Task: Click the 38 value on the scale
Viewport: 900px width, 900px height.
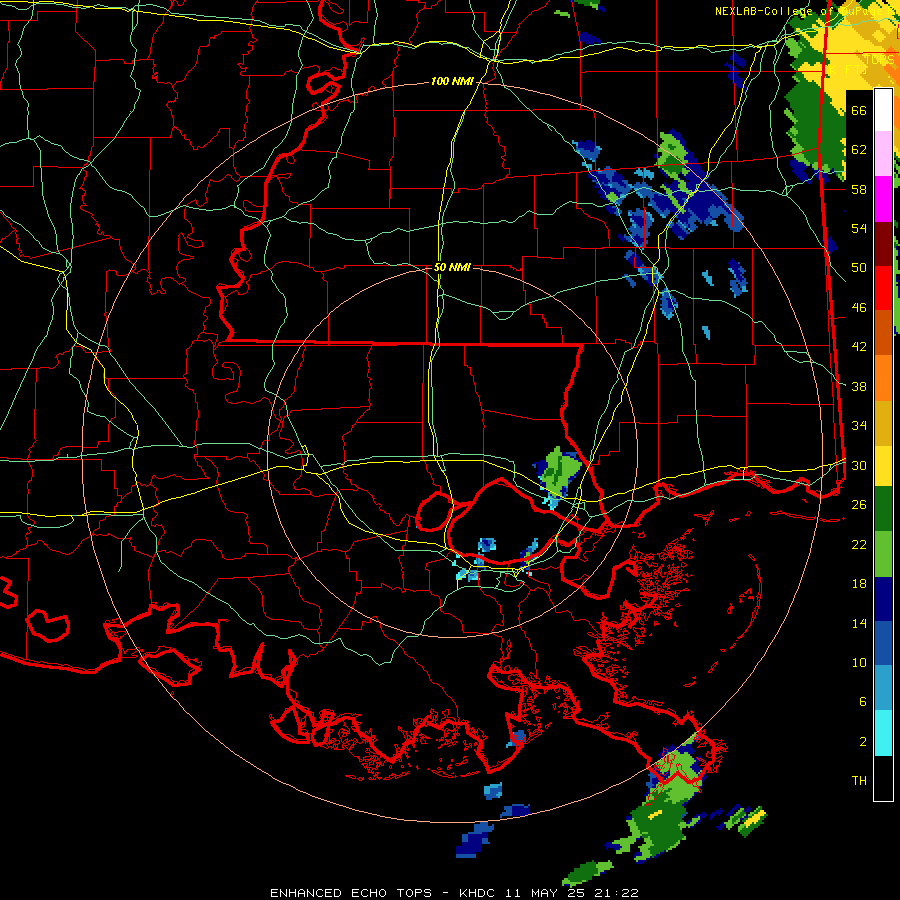Action: 859,386
